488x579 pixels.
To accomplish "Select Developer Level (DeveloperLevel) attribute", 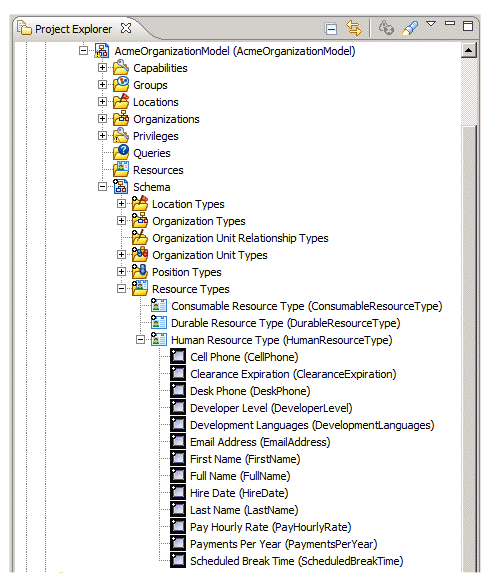I will pos(271,408).
